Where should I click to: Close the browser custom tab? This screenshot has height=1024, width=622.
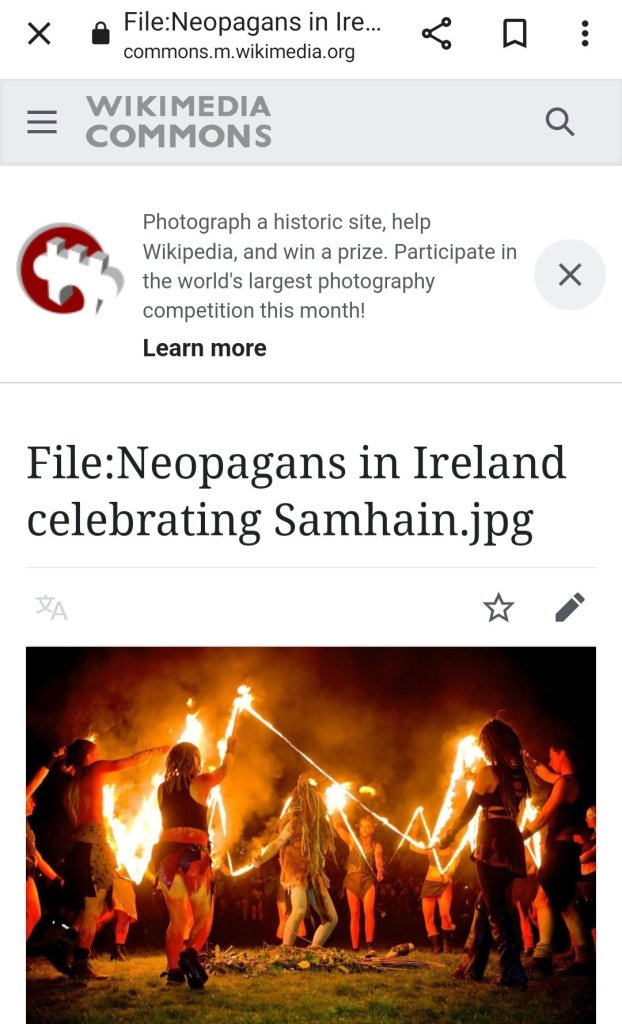pos(39,33)
